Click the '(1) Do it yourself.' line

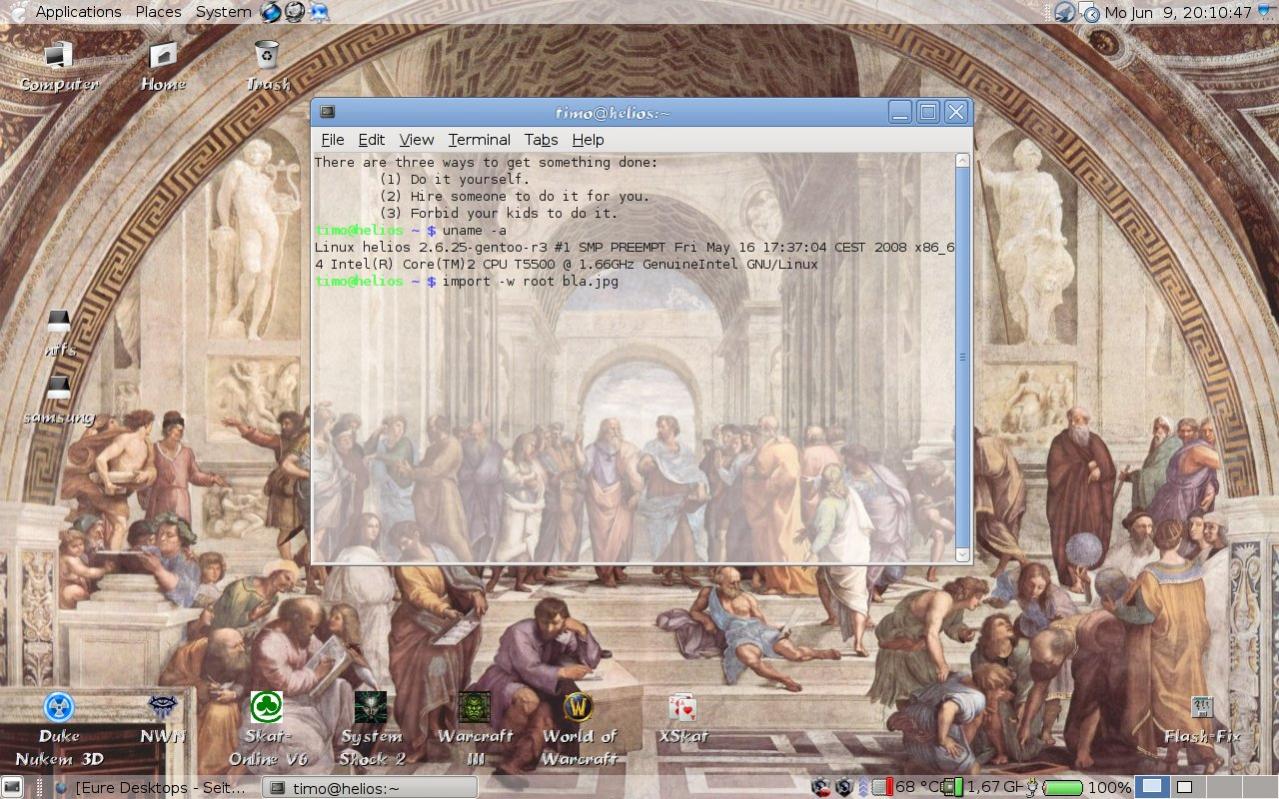[x=454, y=179]
